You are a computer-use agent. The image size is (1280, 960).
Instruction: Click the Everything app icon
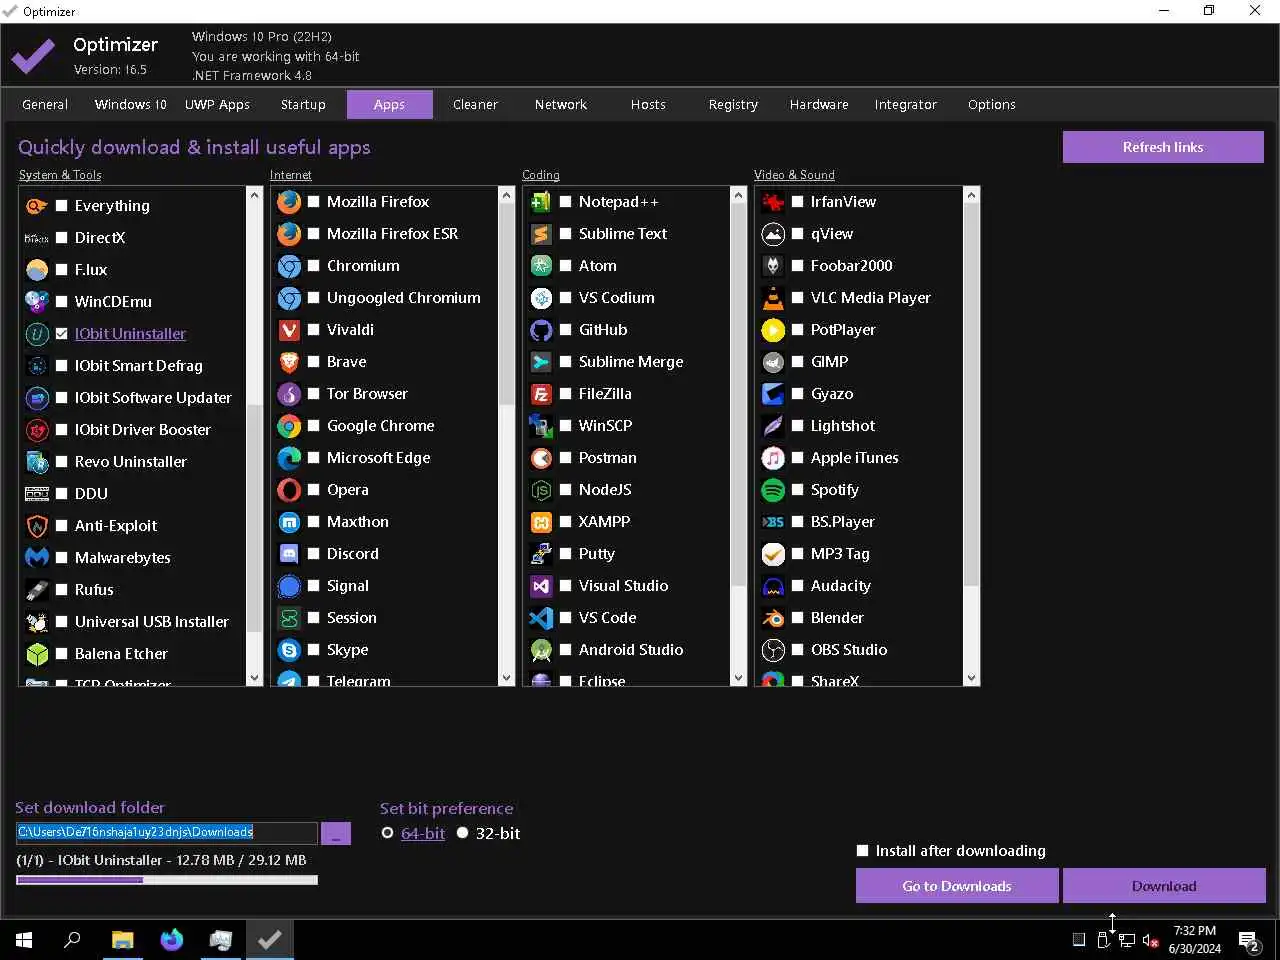point(37,206)
